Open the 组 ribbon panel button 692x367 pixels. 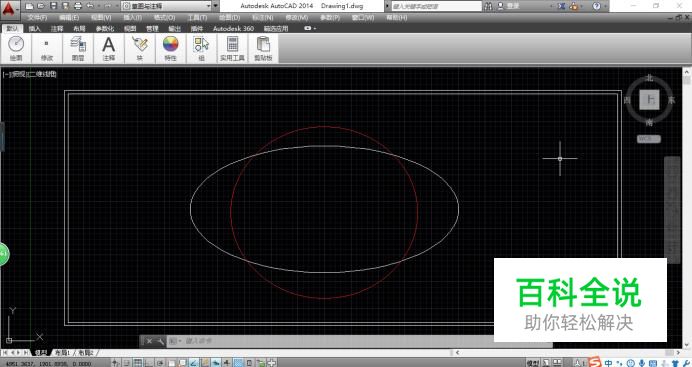click(201, 49)
